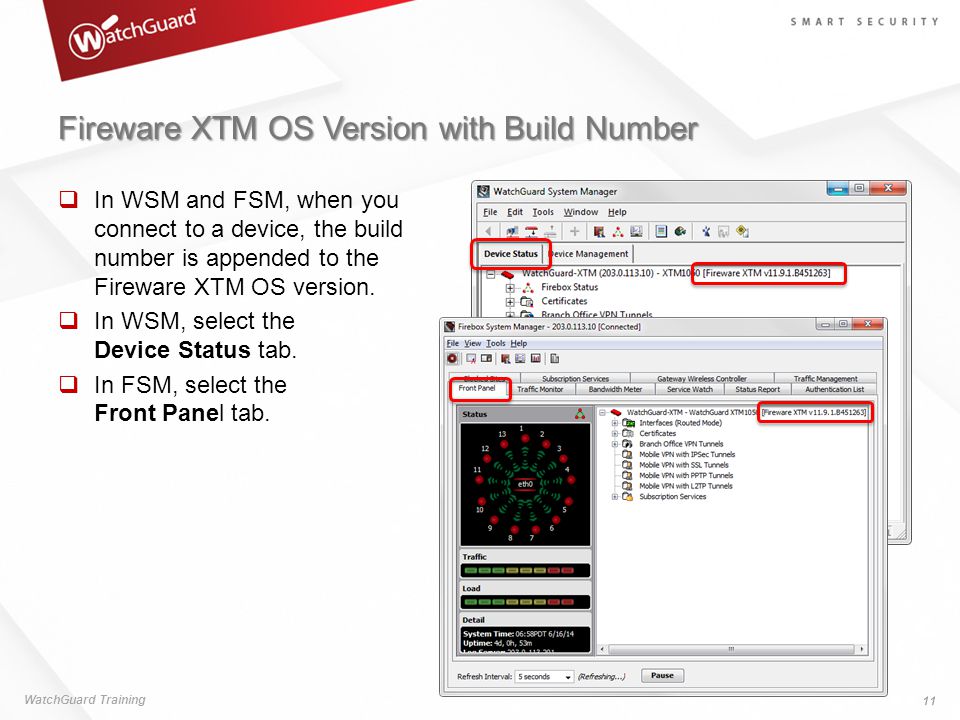The image size is (960, 720).
Task: Select Mobile VPN with IPSec Tunnels tree item
Action: click(687, 454)
